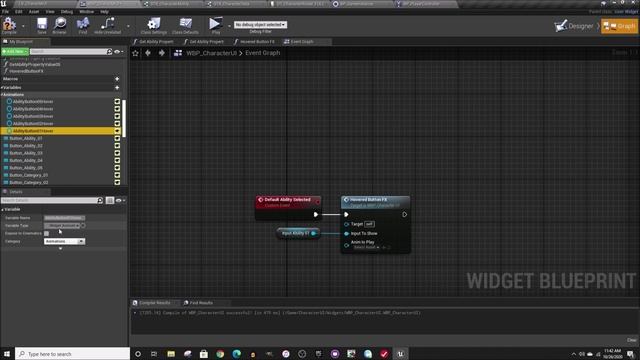Viewport: 640px width, 360px height.
Task: Open Class Settings
Action: [154, 26]
